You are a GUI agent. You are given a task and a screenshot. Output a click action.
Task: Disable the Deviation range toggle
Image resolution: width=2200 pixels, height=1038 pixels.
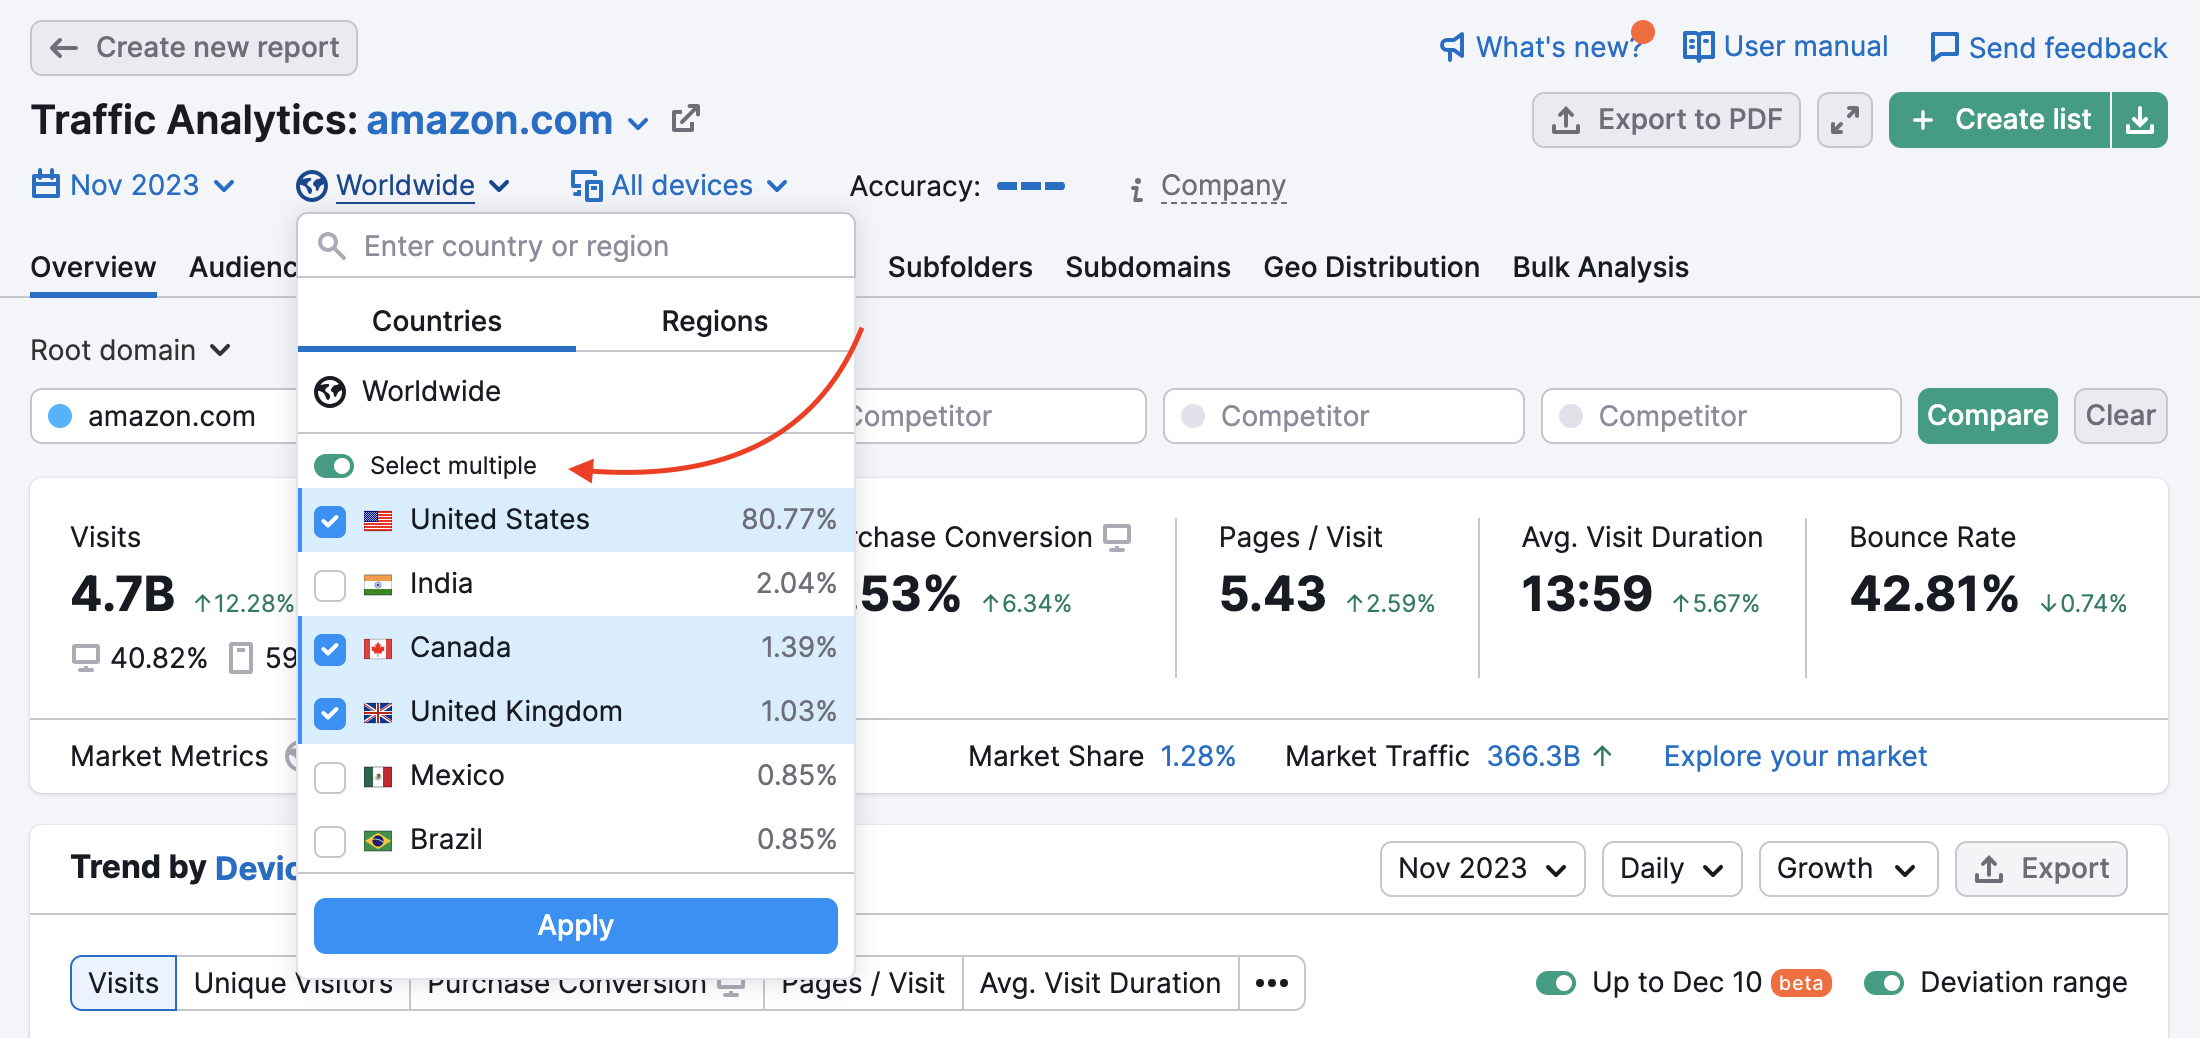(x=1884, y=983)
